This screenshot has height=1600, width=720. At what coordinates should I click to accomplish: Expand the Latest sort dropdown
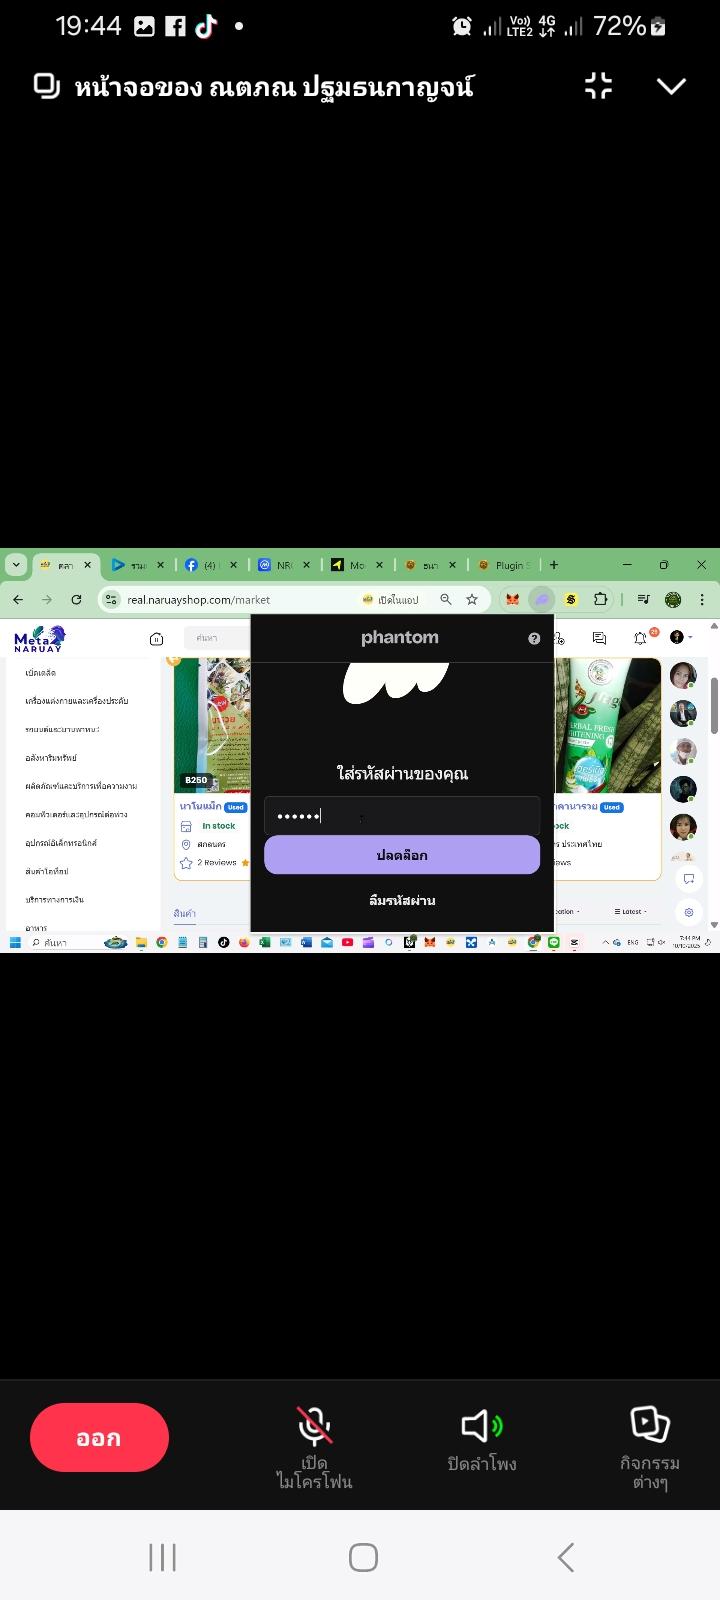click(x=633, y=911)
